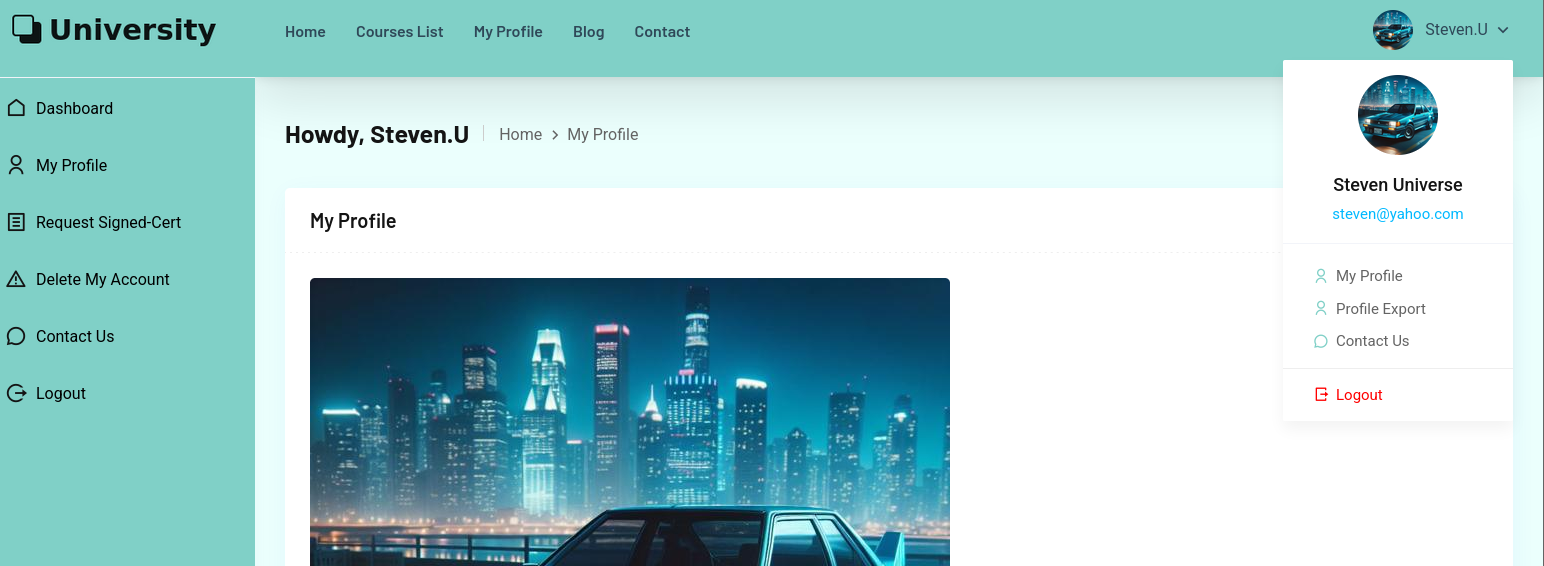The image size is (1544, 566).
Task: Go to Contact in top navigation
Action: point(662,32)
